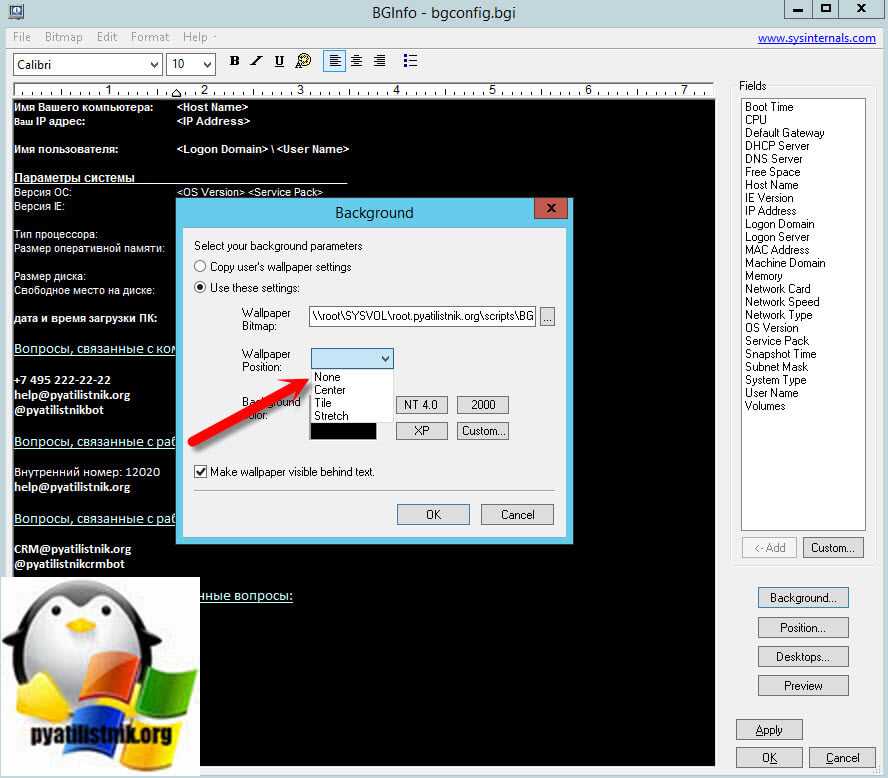Uncheck Make wallpaper visible behind text
Screen dimensions: 888x778
[x=201, y=472]
